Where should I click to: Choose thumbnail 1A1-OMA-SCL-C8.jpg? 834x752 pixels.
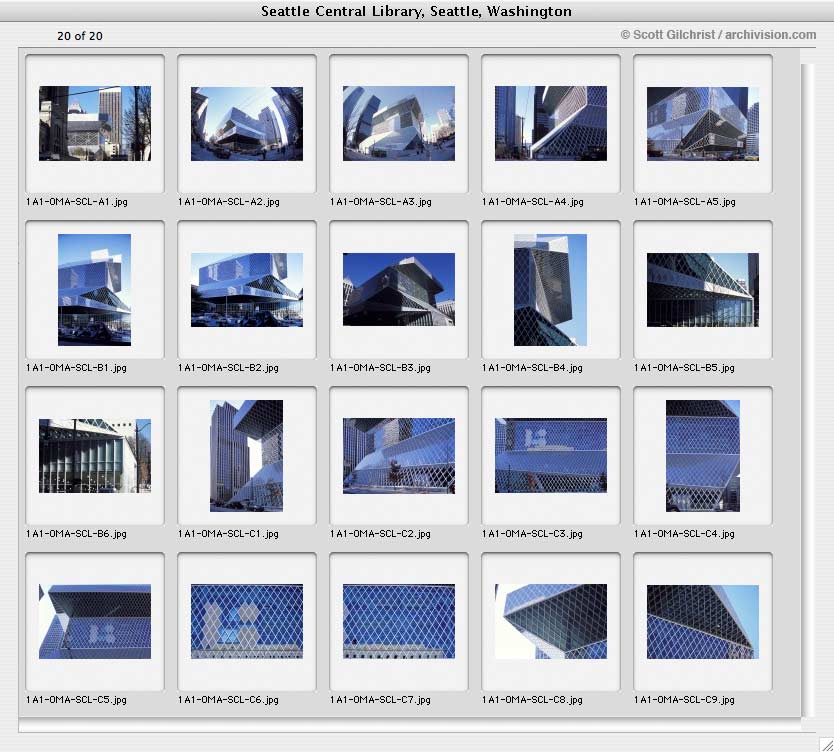pos(551,622)
